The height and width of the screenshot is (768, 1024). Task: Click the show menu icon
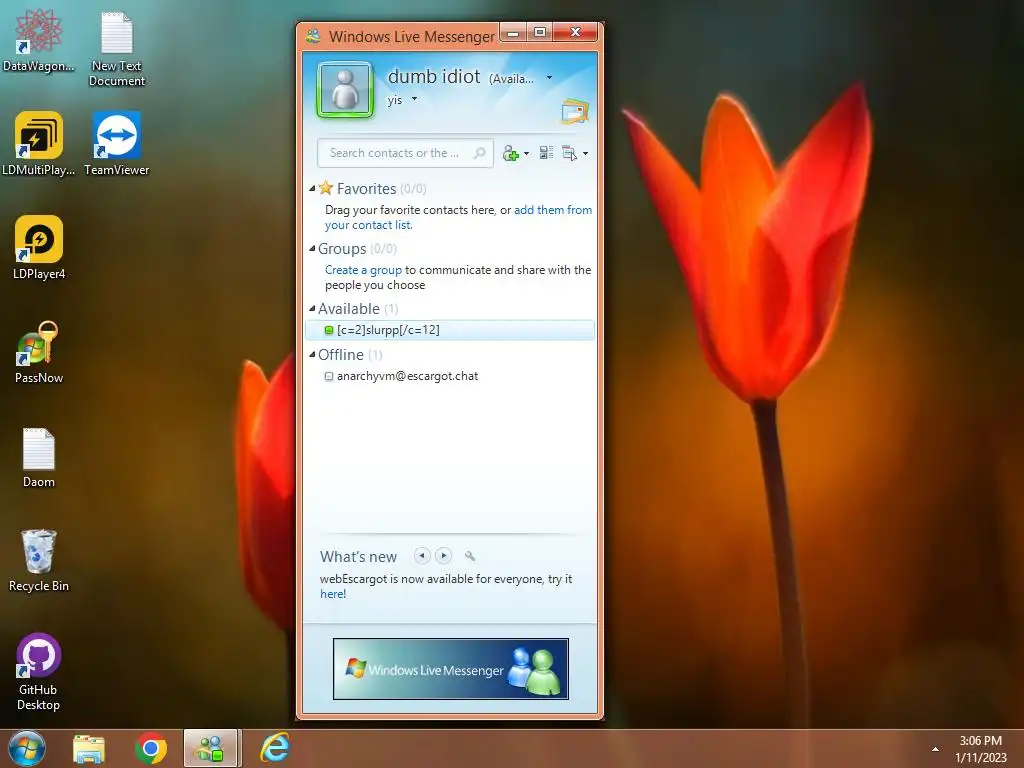coord(569,153)
